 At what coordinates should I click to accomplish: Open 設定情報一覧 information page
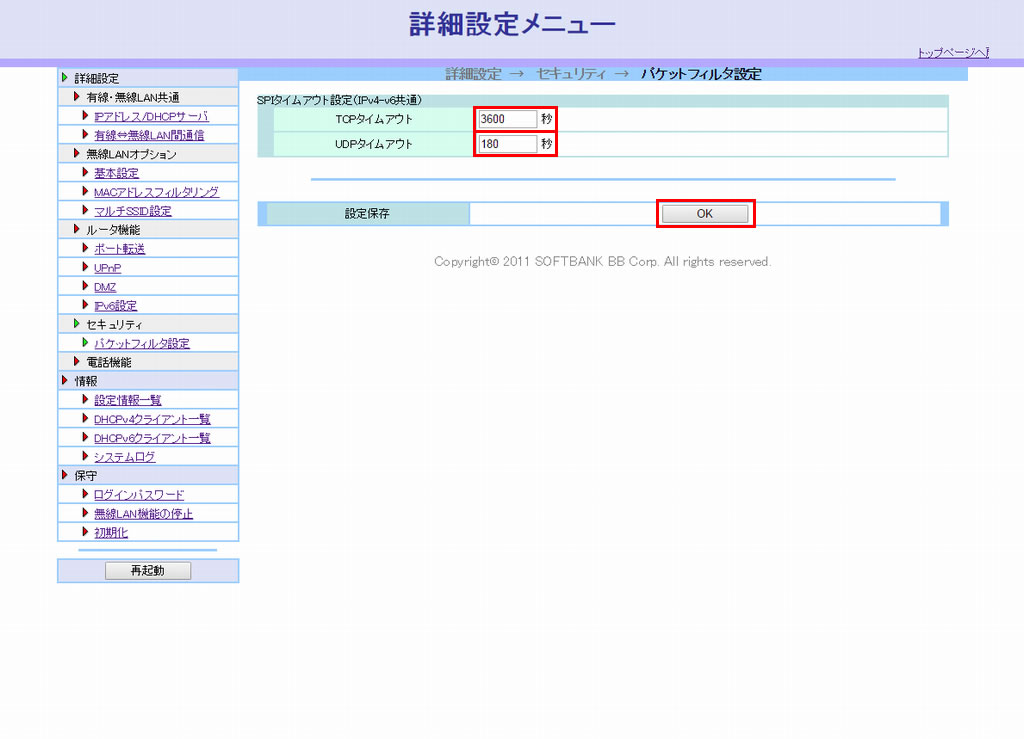pyautogui.click(x=127, y=400)
